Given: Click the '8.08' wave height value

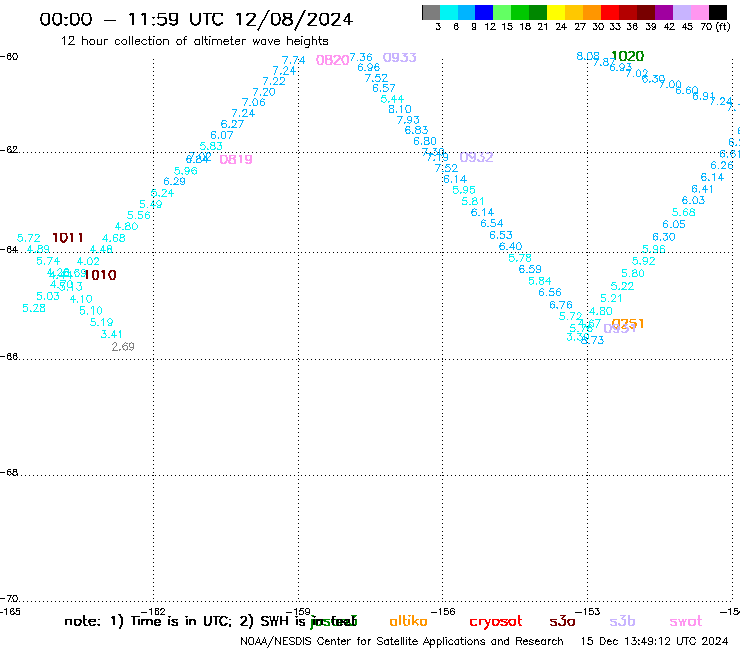Looking at the screenshot, I should point(588,57).
